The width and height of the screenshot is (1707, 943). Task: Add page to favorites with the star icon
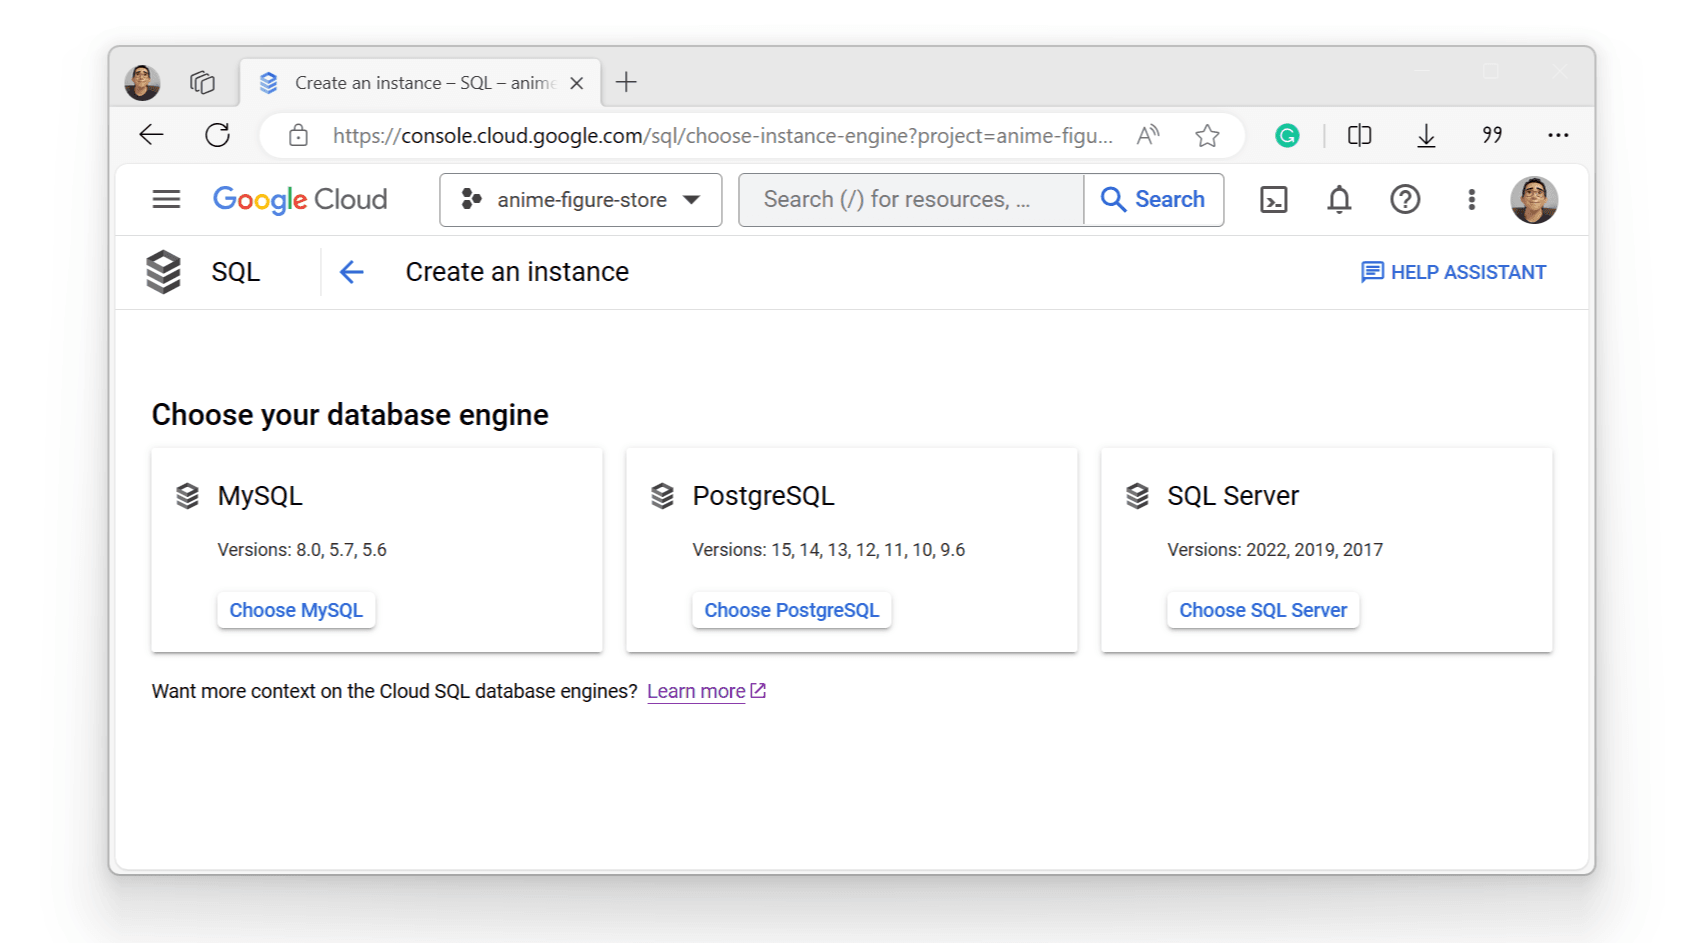[x=1207, y=135]
